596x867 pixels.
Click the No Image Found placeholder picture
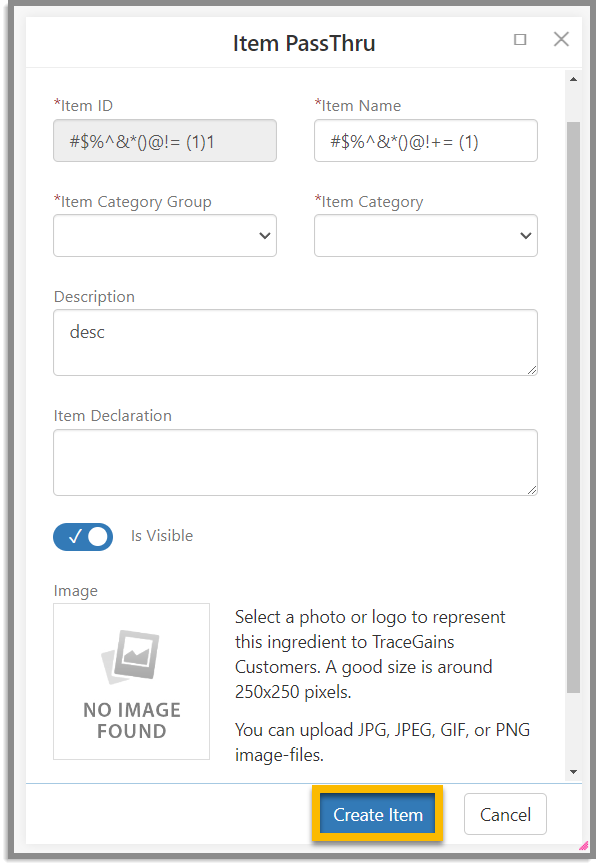pos(132,681)
